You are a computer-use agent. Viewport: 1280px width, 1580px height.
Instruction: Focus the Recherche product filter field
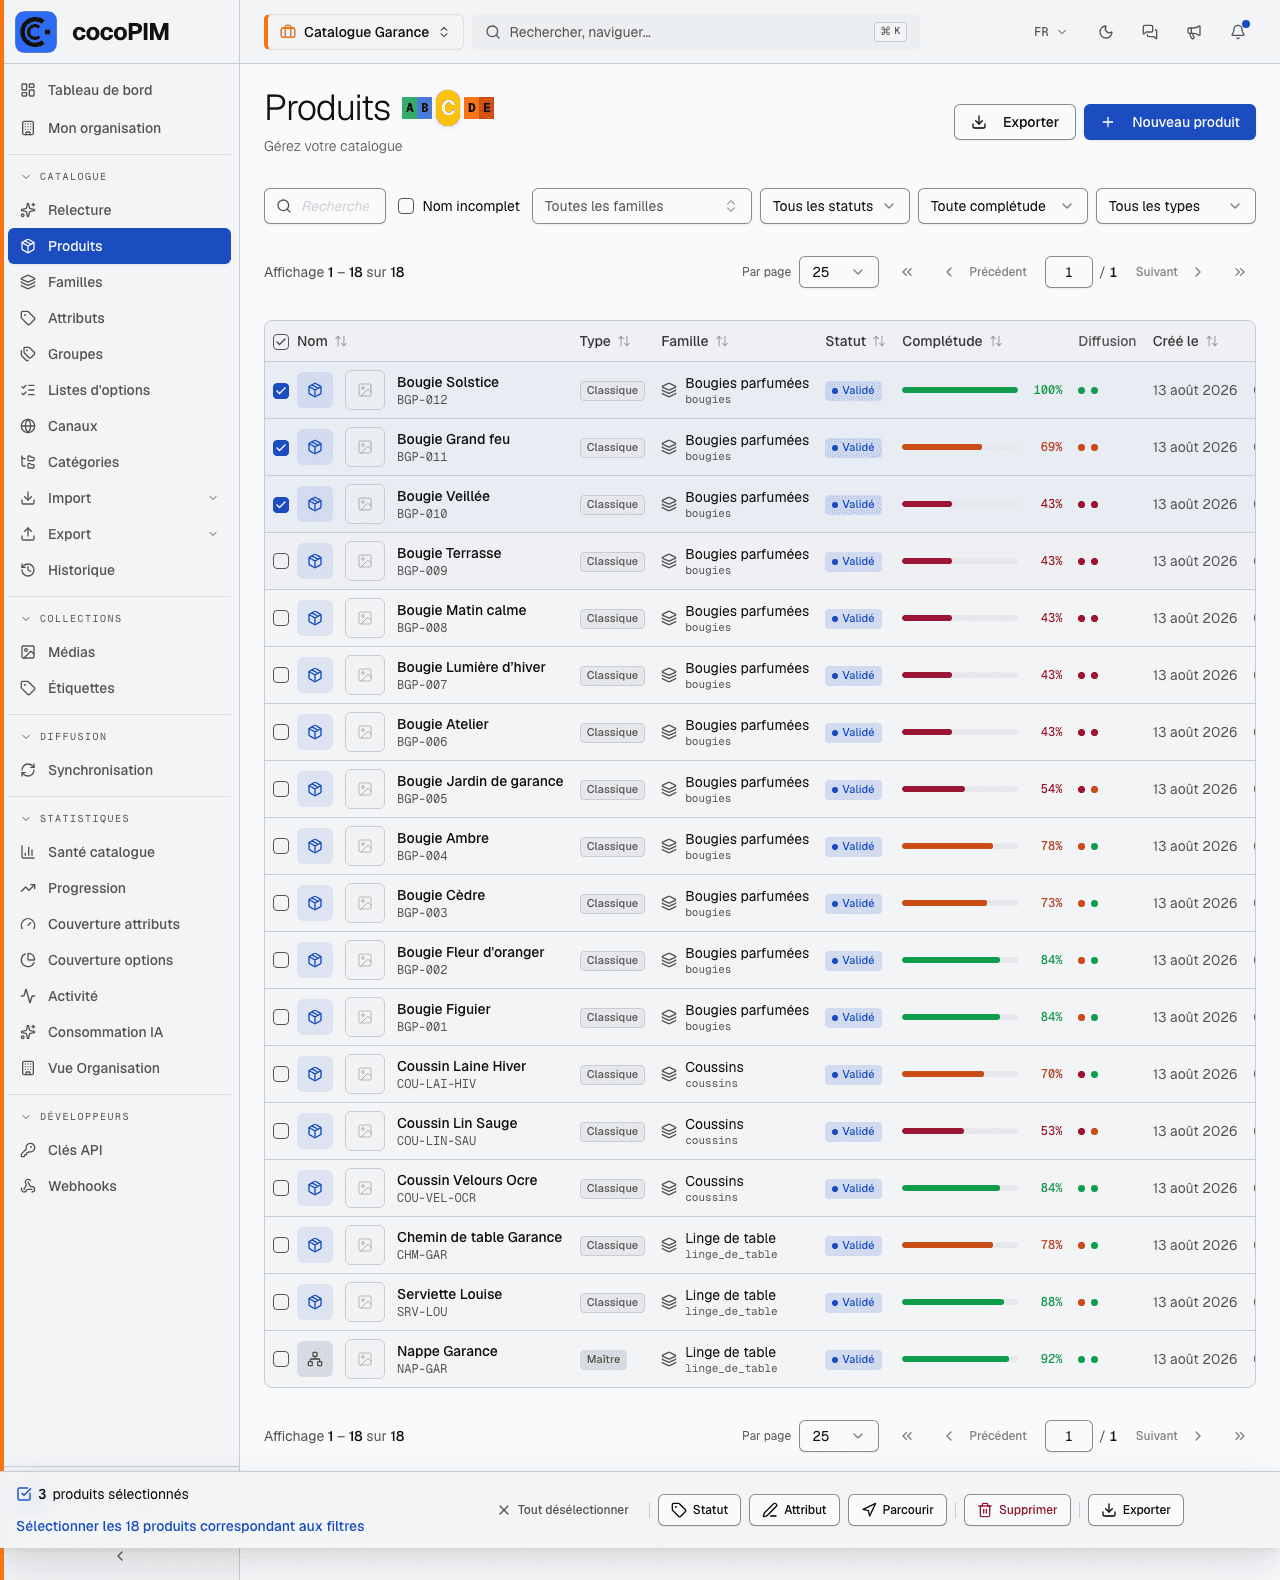(x=325, y=206)
